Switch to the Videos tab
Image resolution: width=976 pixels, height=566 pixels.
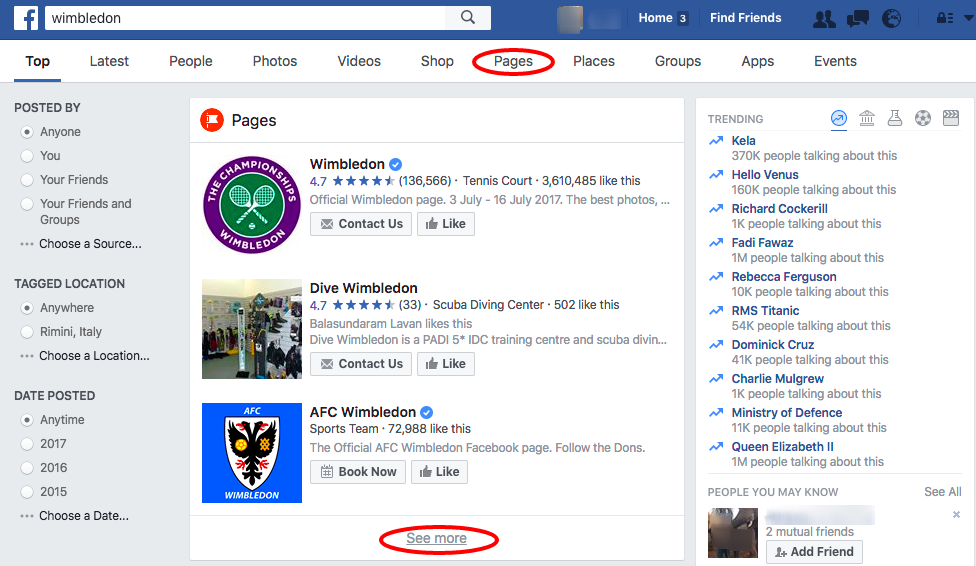click(x=359, y=61)
